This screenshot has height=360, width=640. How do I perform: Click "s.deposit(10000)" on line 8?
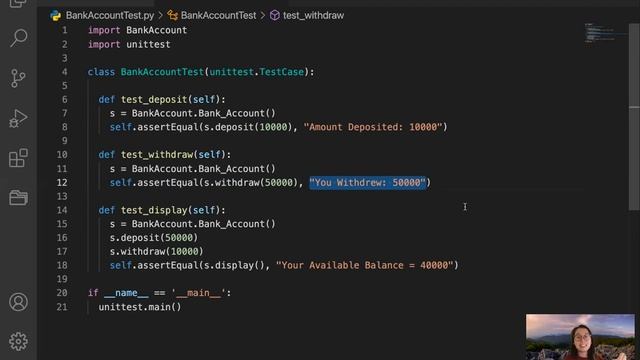pyautogui.click(x=248, y=127)
